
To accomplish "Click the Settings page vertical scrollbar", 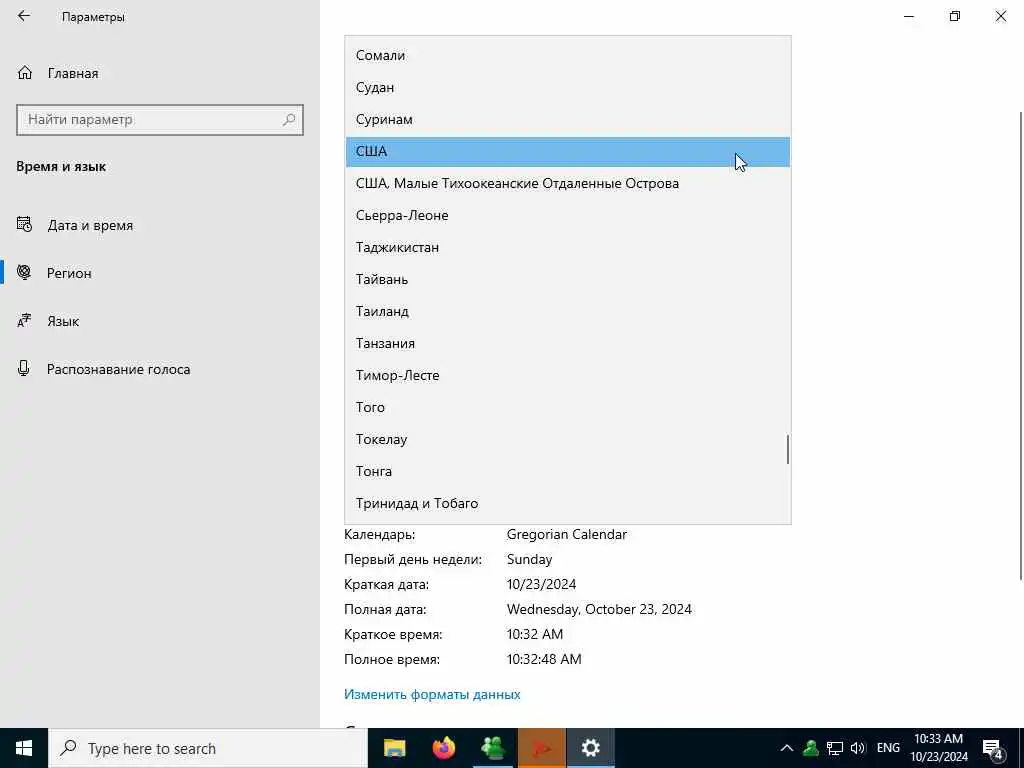I will pyautogui.click(x=1021, y=345).
